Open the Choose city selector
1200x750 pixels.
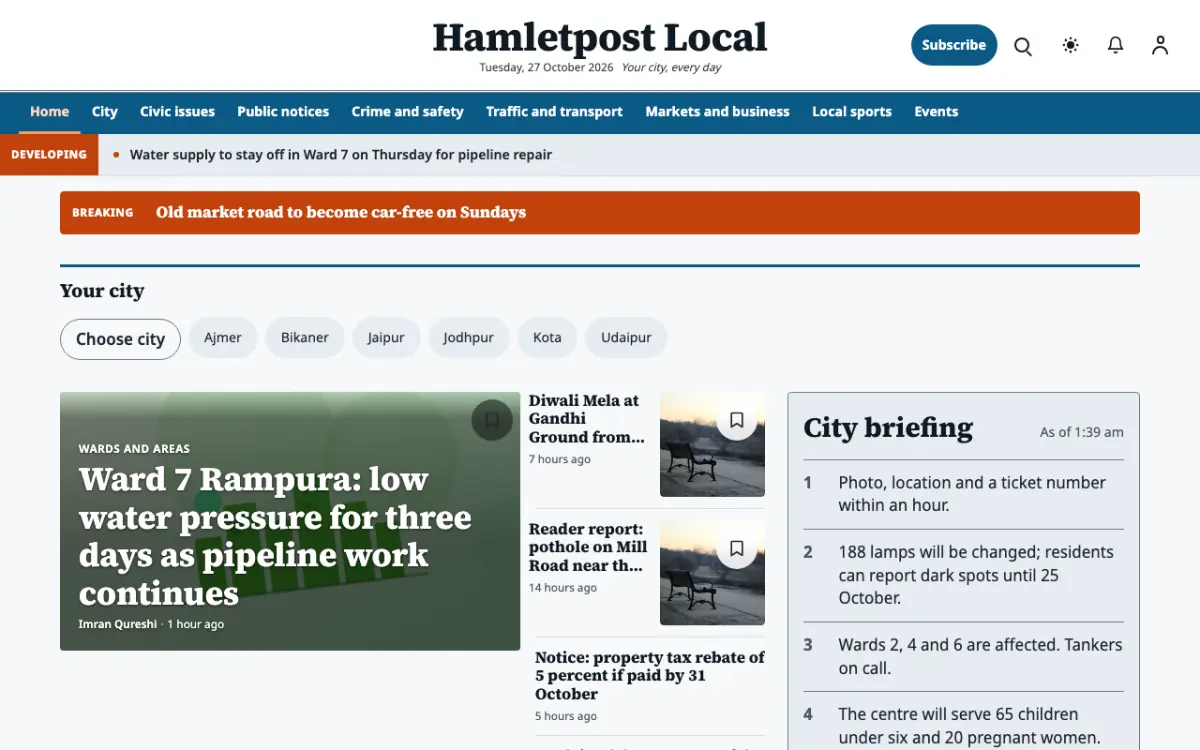click(120, 339)
